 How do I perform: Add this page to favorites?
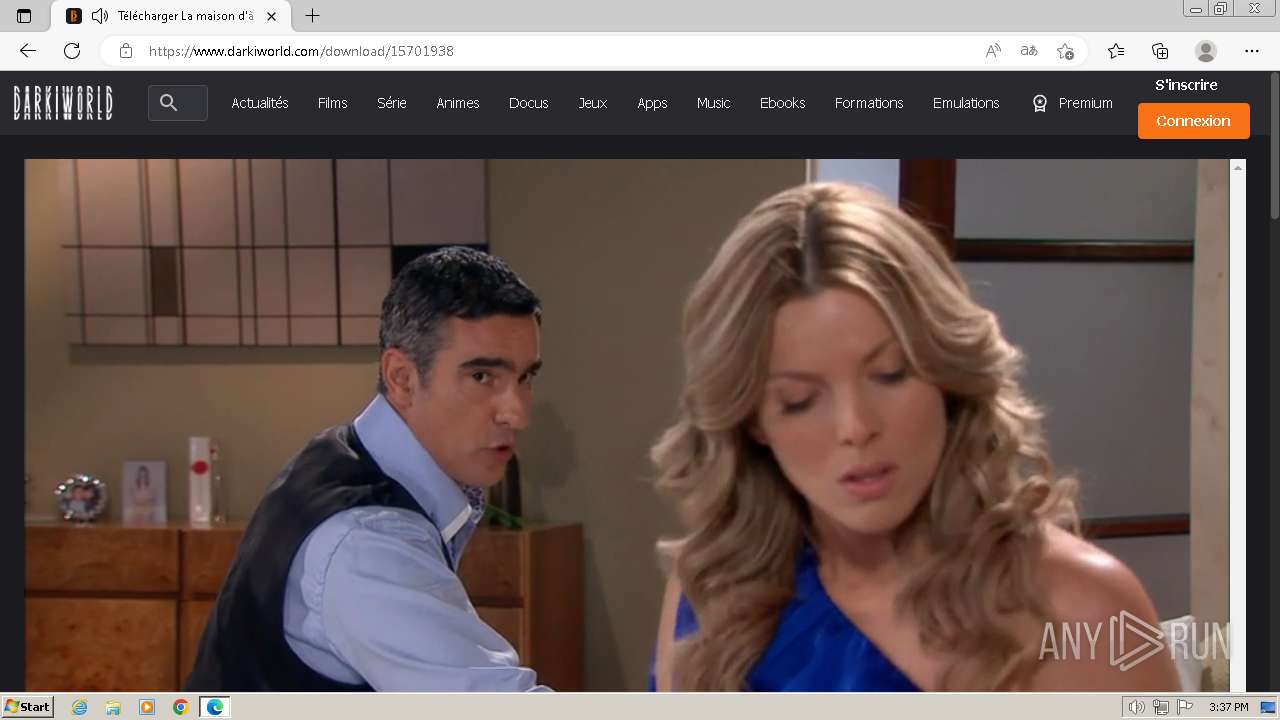pyautogui.click(x=1065, y=51)
